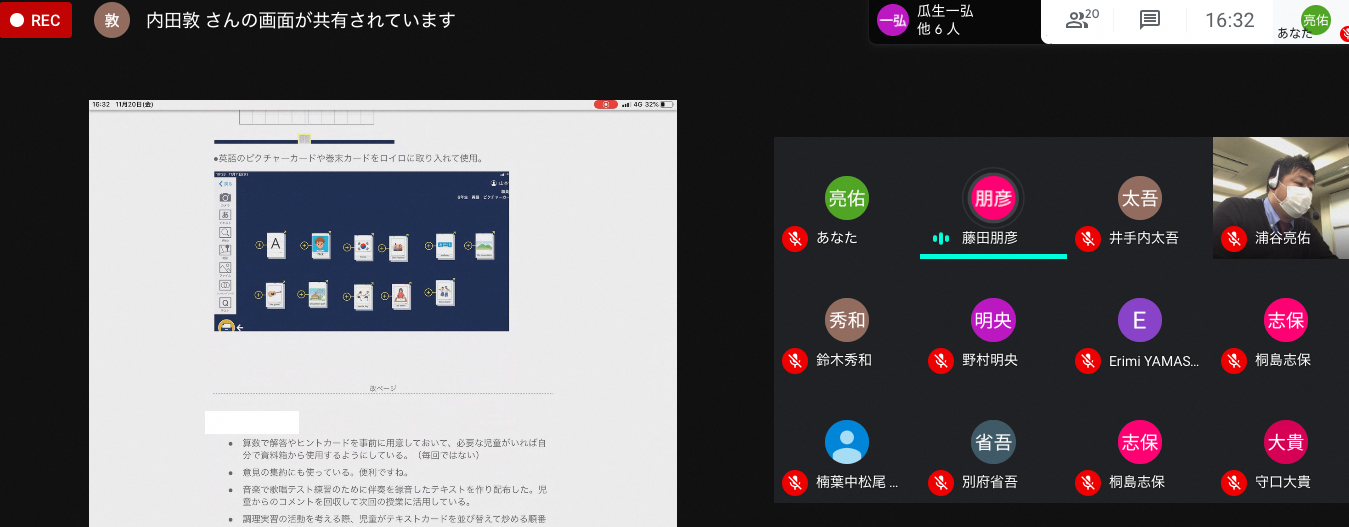Click the camera tool in shared LoiLoNote sidebar
The image size is (1349, 527).
click(x=225, y=198)
